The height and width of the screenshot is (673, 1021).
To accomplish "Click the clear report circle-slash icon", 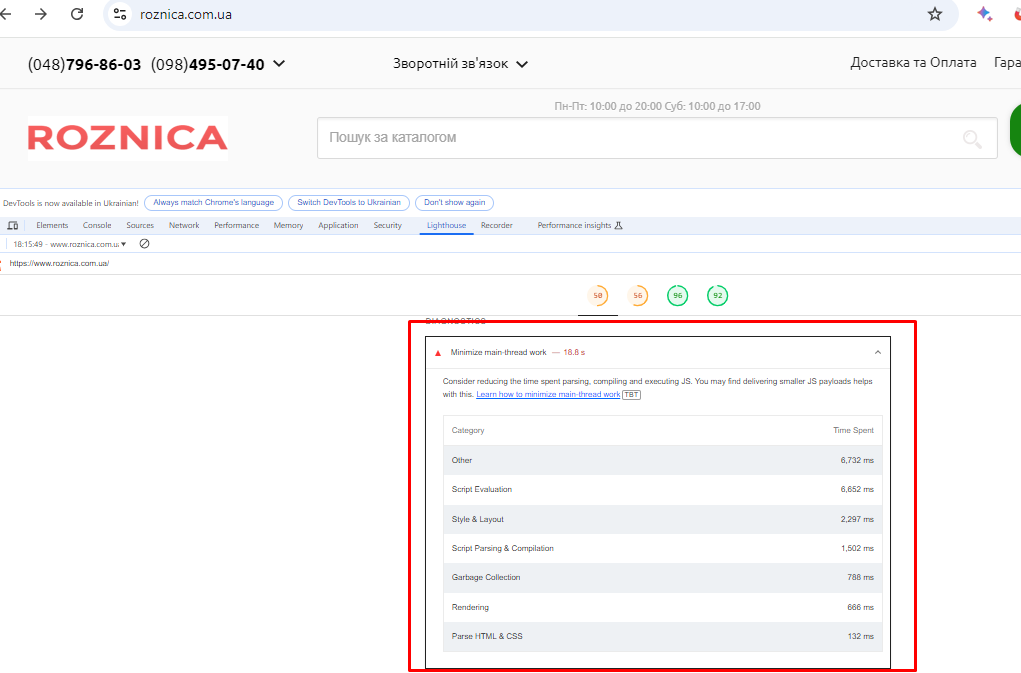I will pyautogui.click(x=144, y=243).
